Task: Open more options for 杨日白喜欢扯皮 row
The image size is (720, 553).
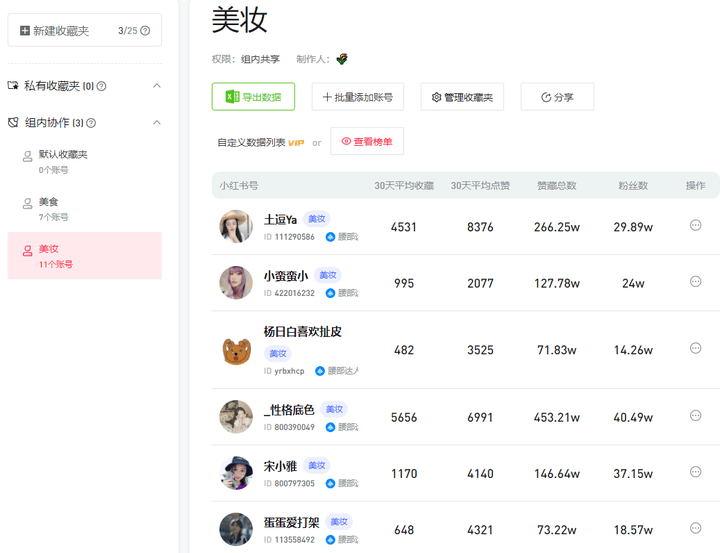Action: (x=695, y=349)
